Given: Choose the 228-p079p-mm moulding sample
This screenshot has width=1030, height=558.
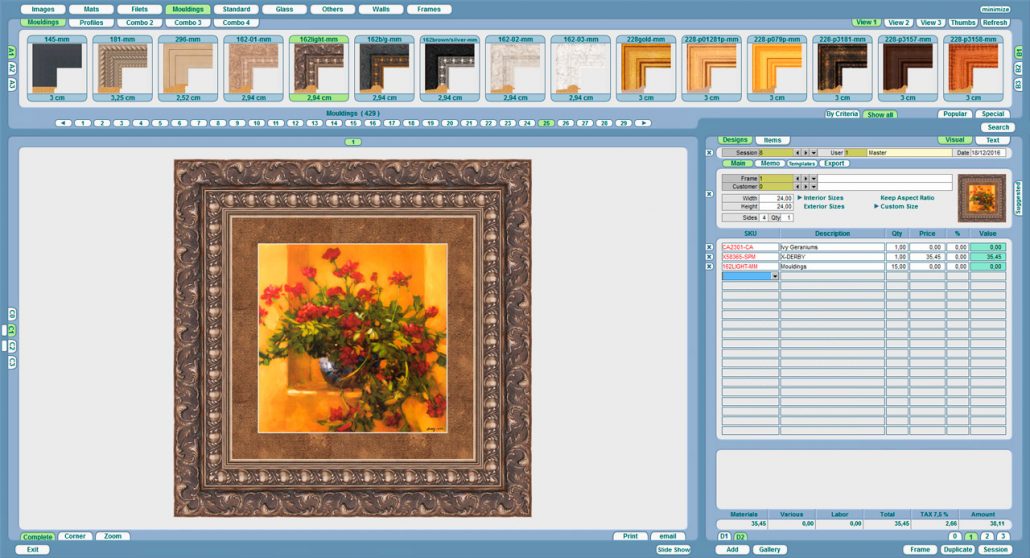Looking at the screenshot, I should click(777, 68).
